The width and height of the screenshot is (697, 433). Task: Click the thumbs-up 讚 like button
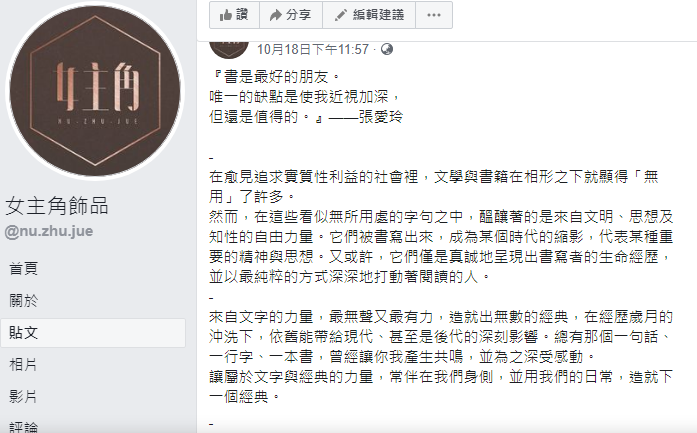pos(234,15)
